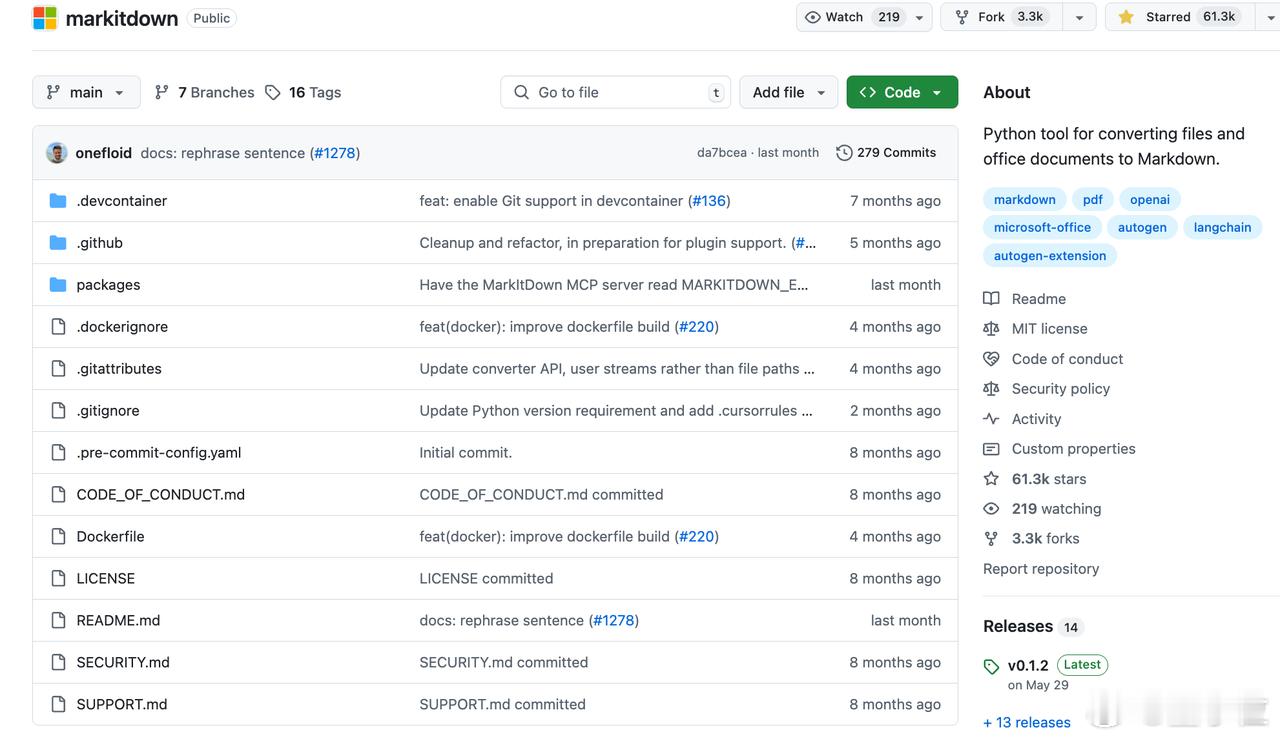Click the pulse icon beside Activity
Image resolution: width=1280 pixels, height=741 pixels.
point(991,419)
